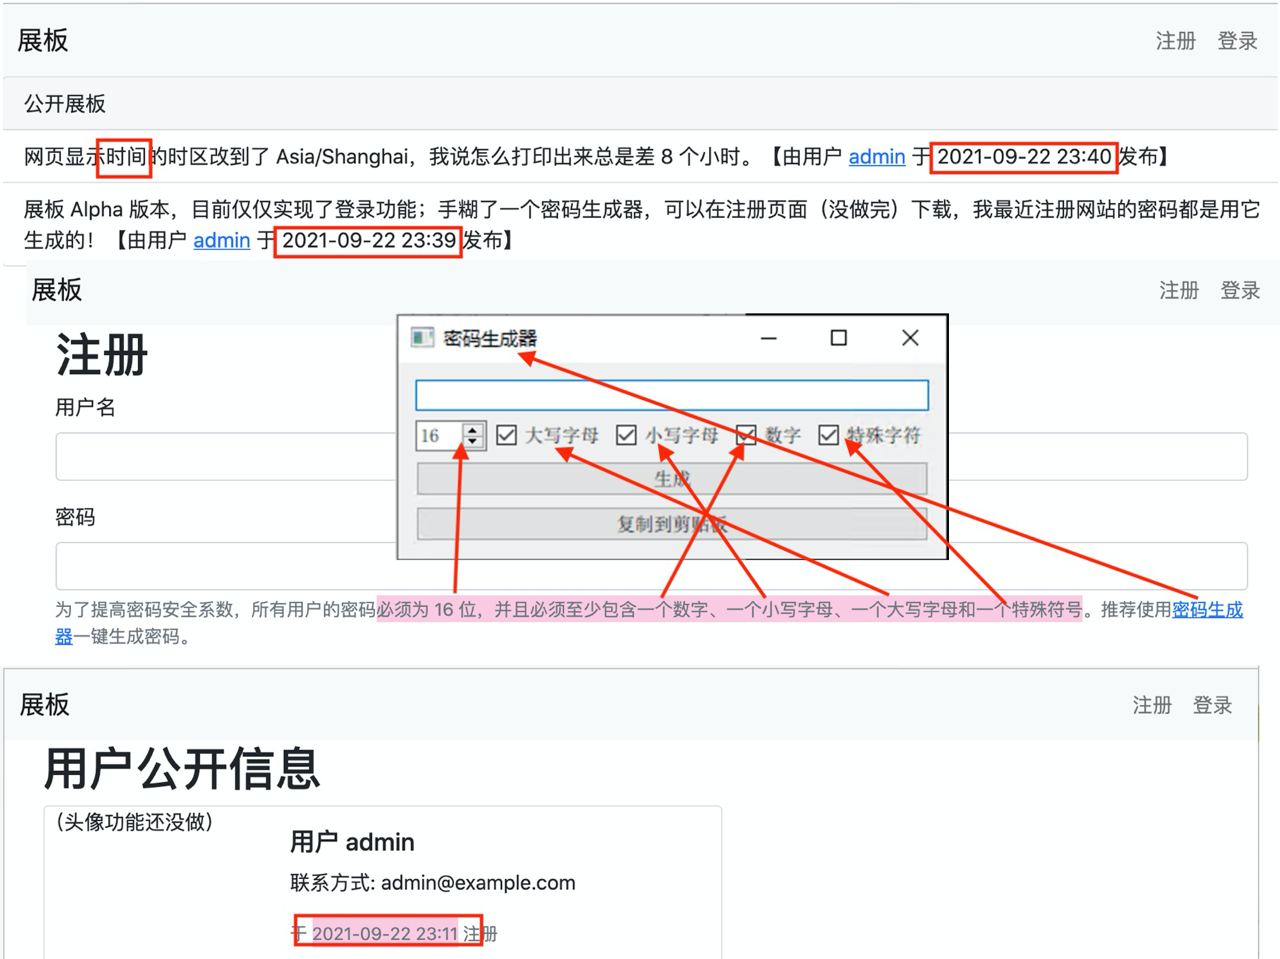Toggle the 大写字母 checkbox
The width and height of the screenshot is (1280, 959).
pos(507,435)
